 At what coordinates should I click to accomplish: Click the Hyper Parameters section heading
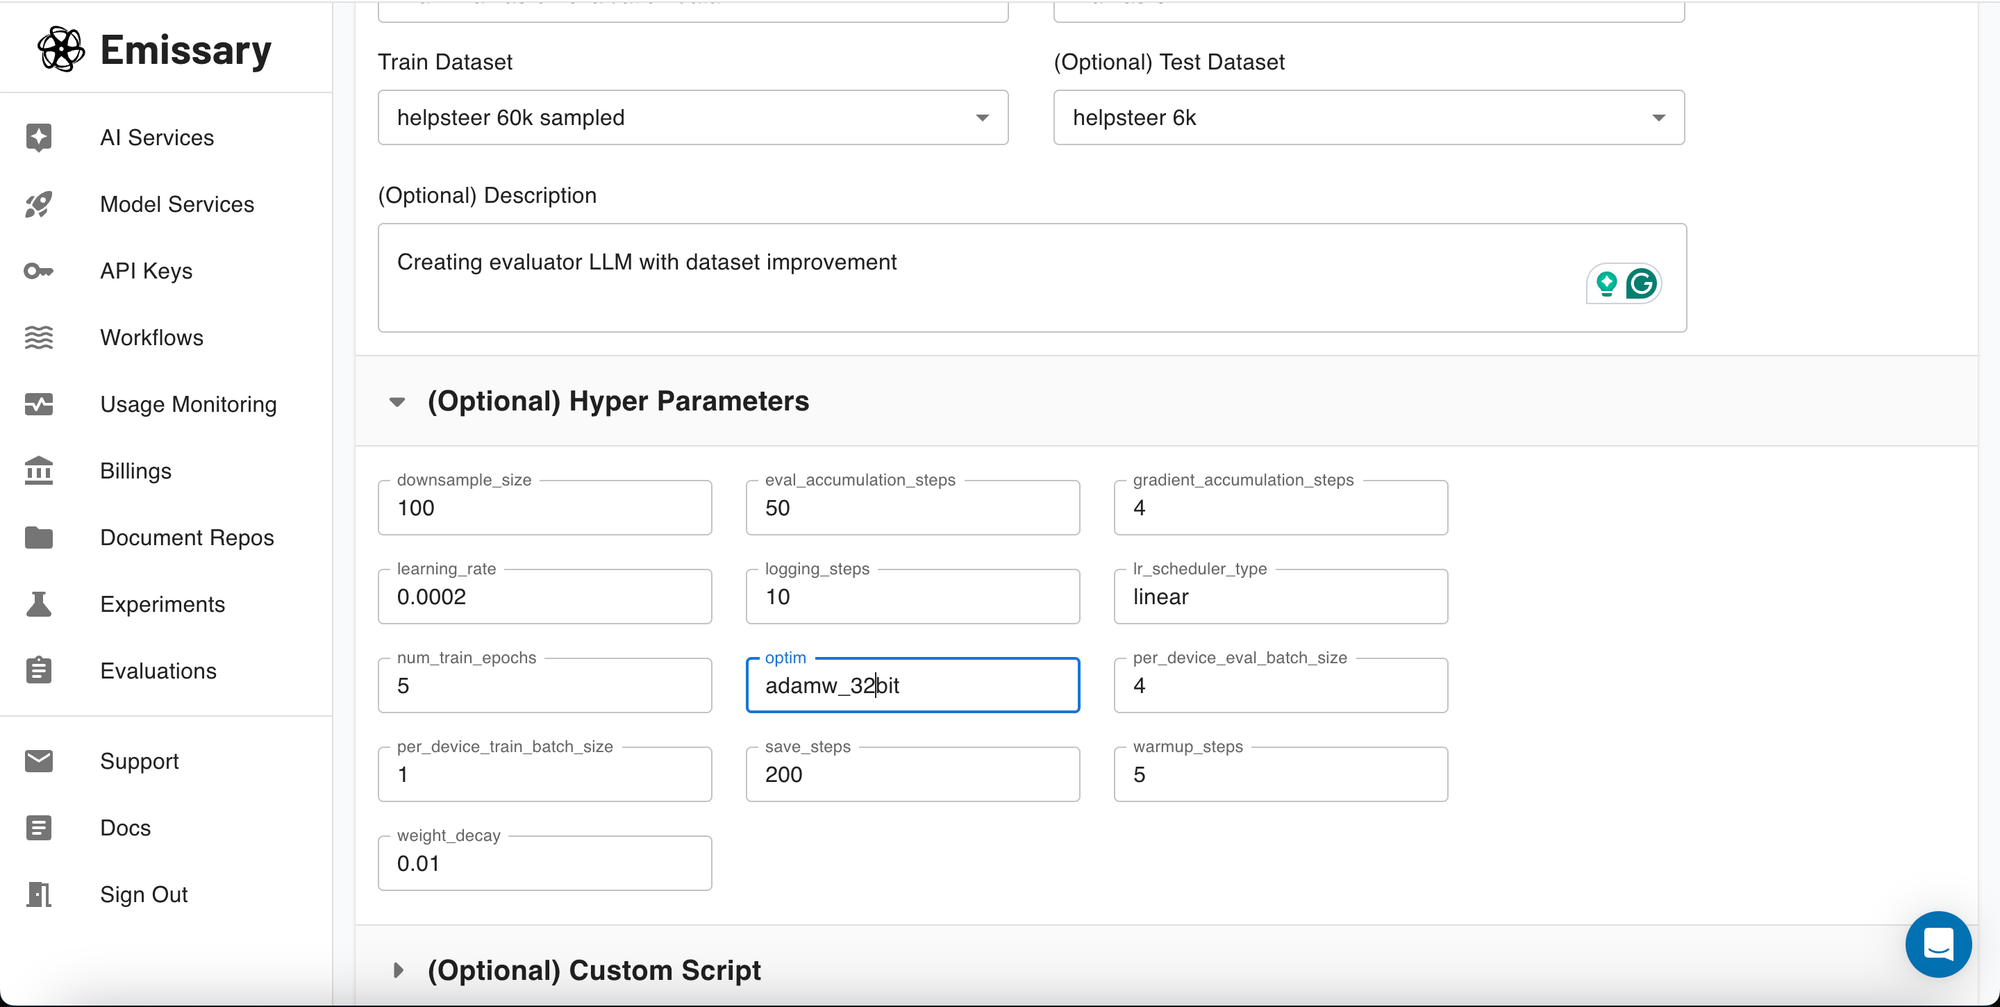[618, 401]
